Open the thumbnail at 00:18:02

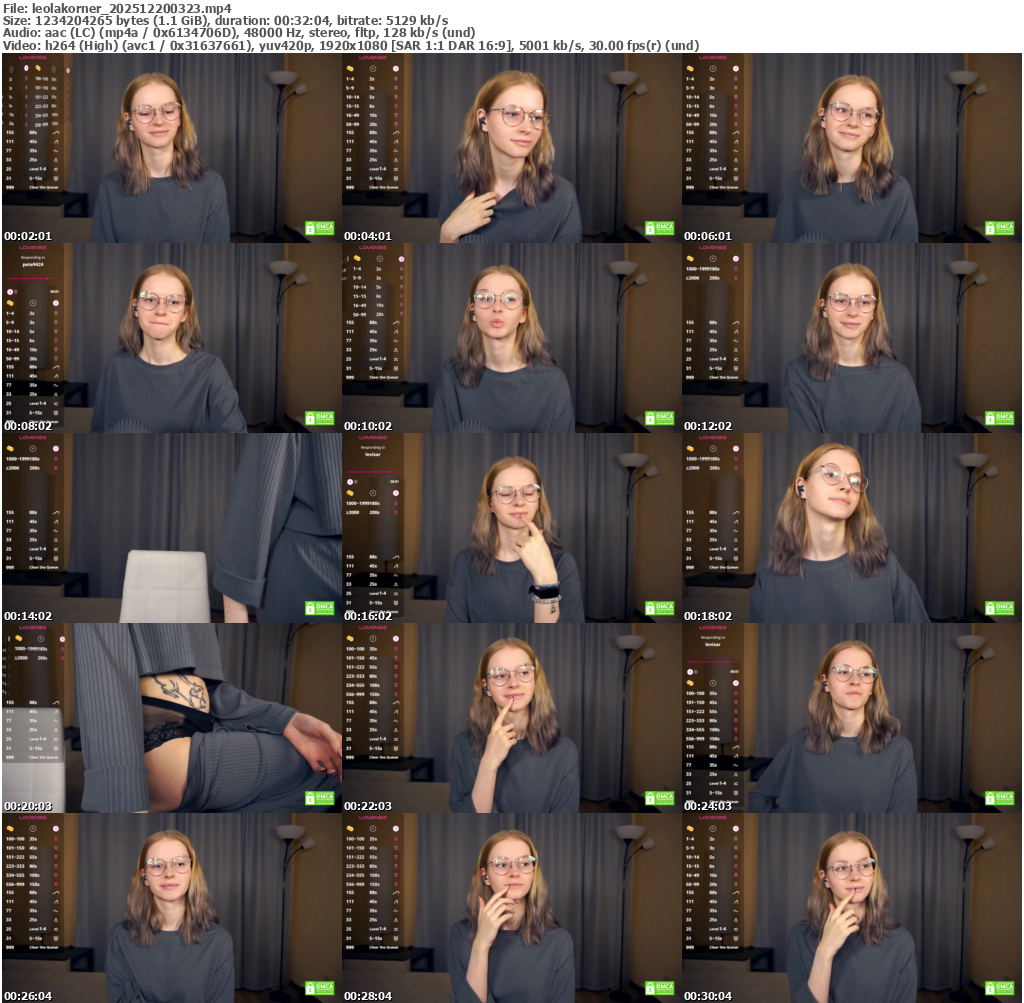pos(852,528)
